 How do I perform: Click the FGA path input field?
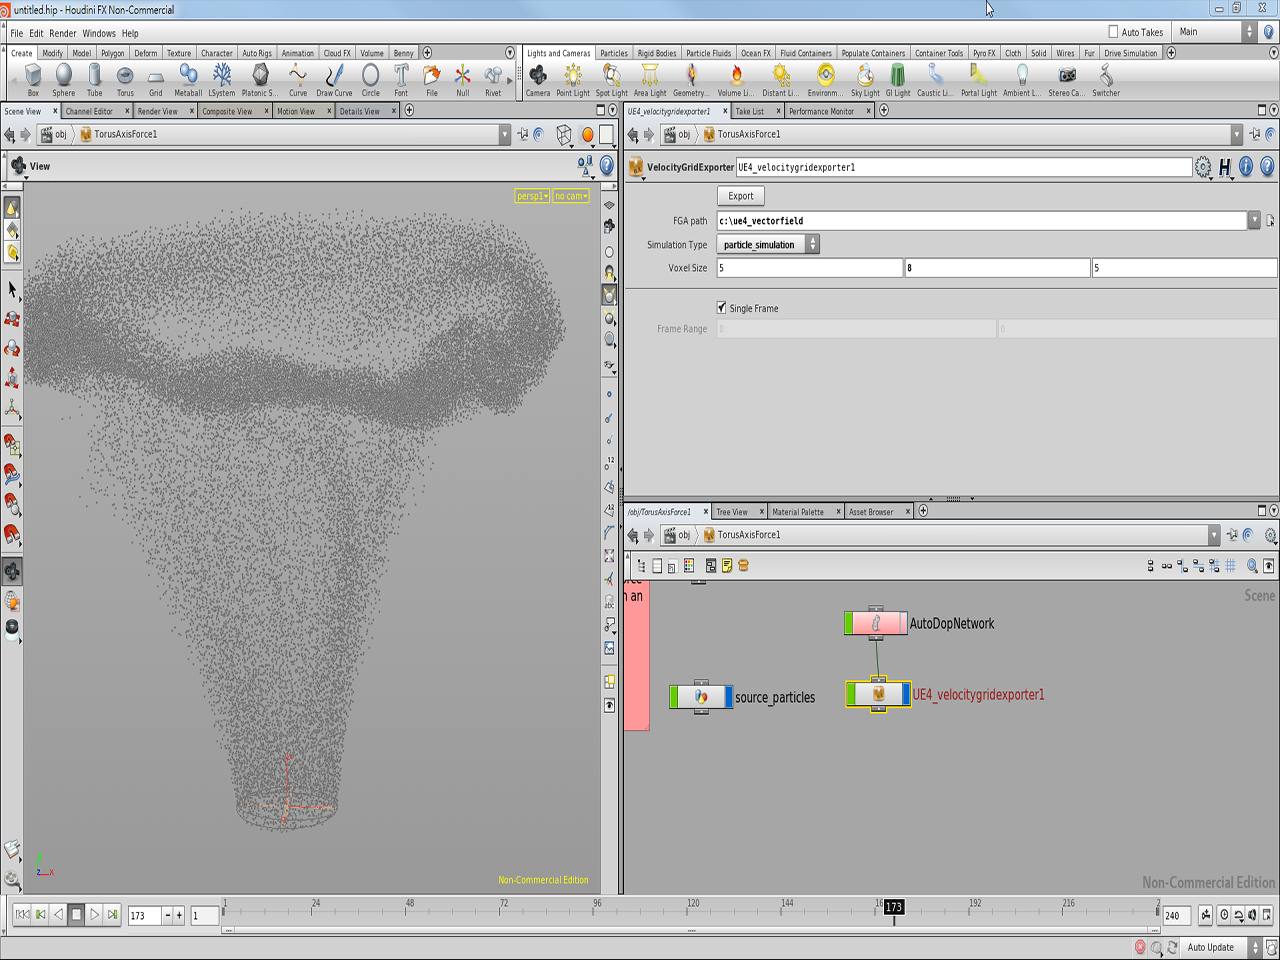tap(980, 221)
